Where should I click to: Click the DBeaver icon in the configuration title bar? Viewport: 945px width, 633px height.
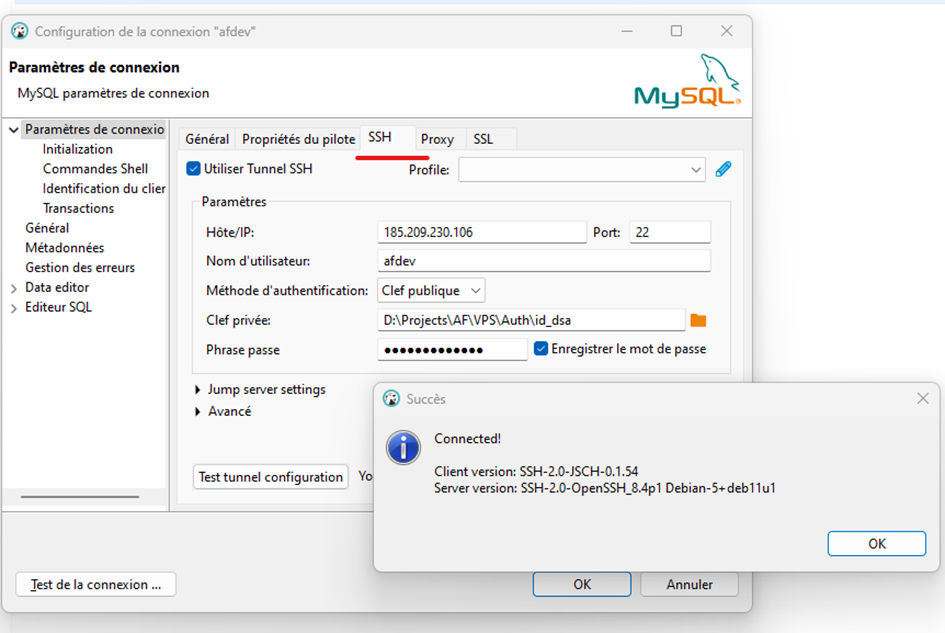20,31
